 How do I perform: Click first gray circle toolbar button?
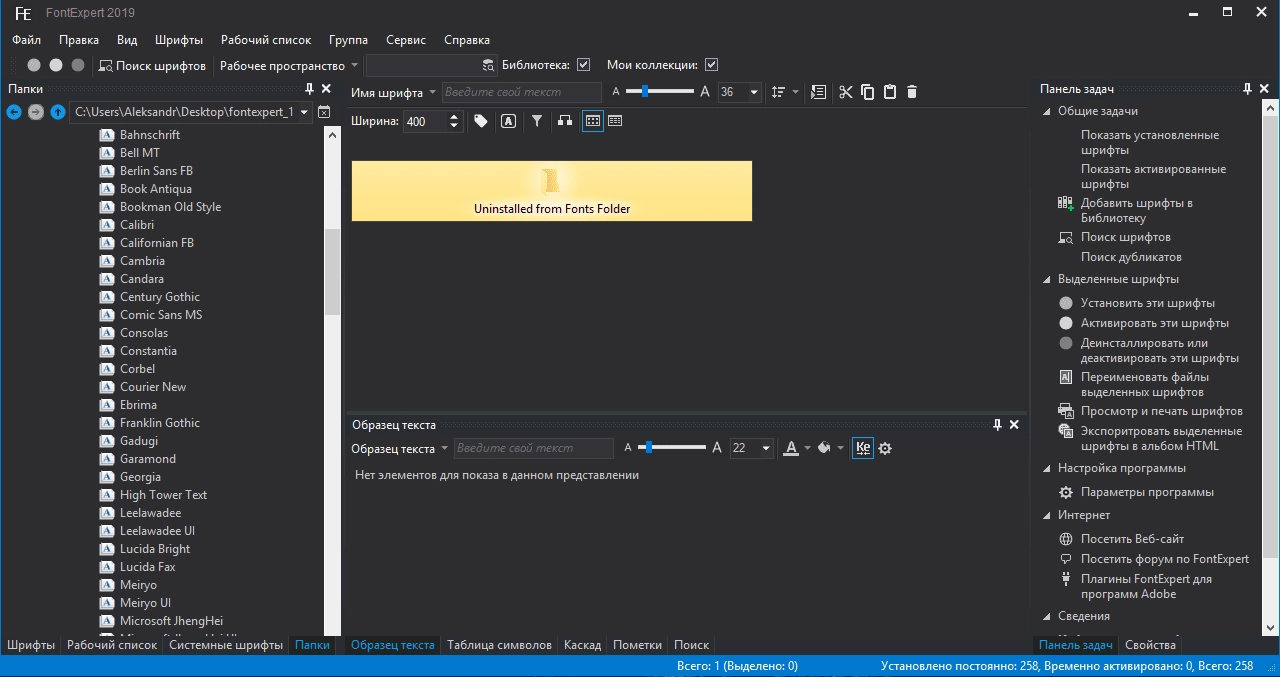coord(34,65)
